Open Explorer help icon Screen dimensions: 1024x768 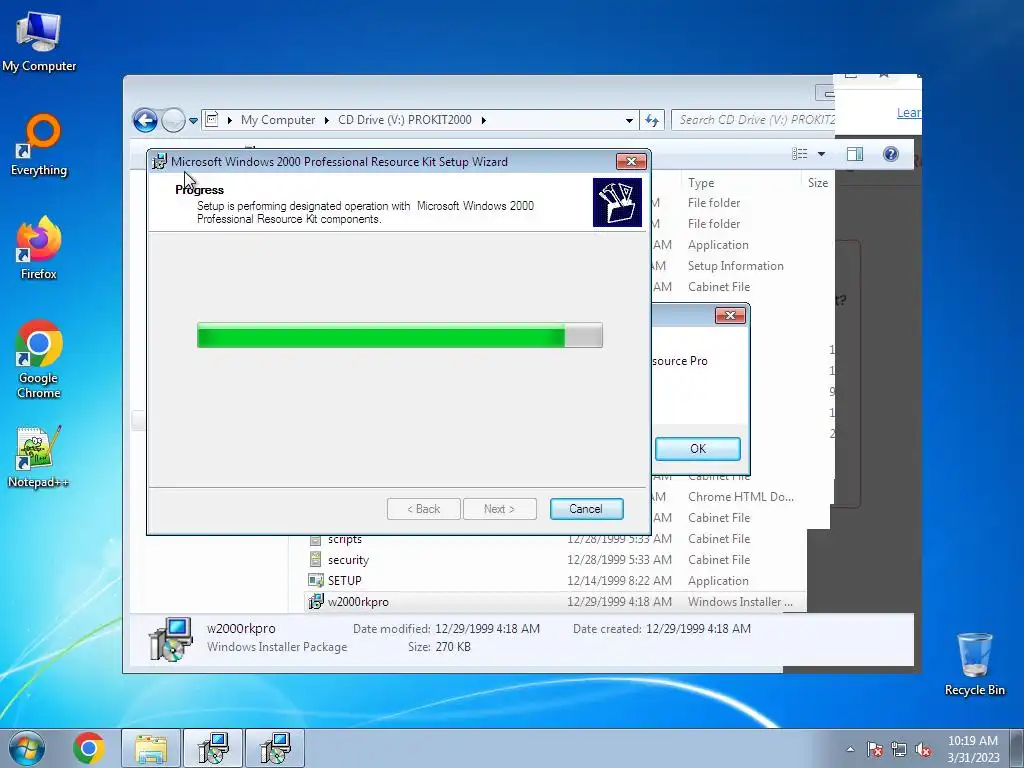click(890, 154)
